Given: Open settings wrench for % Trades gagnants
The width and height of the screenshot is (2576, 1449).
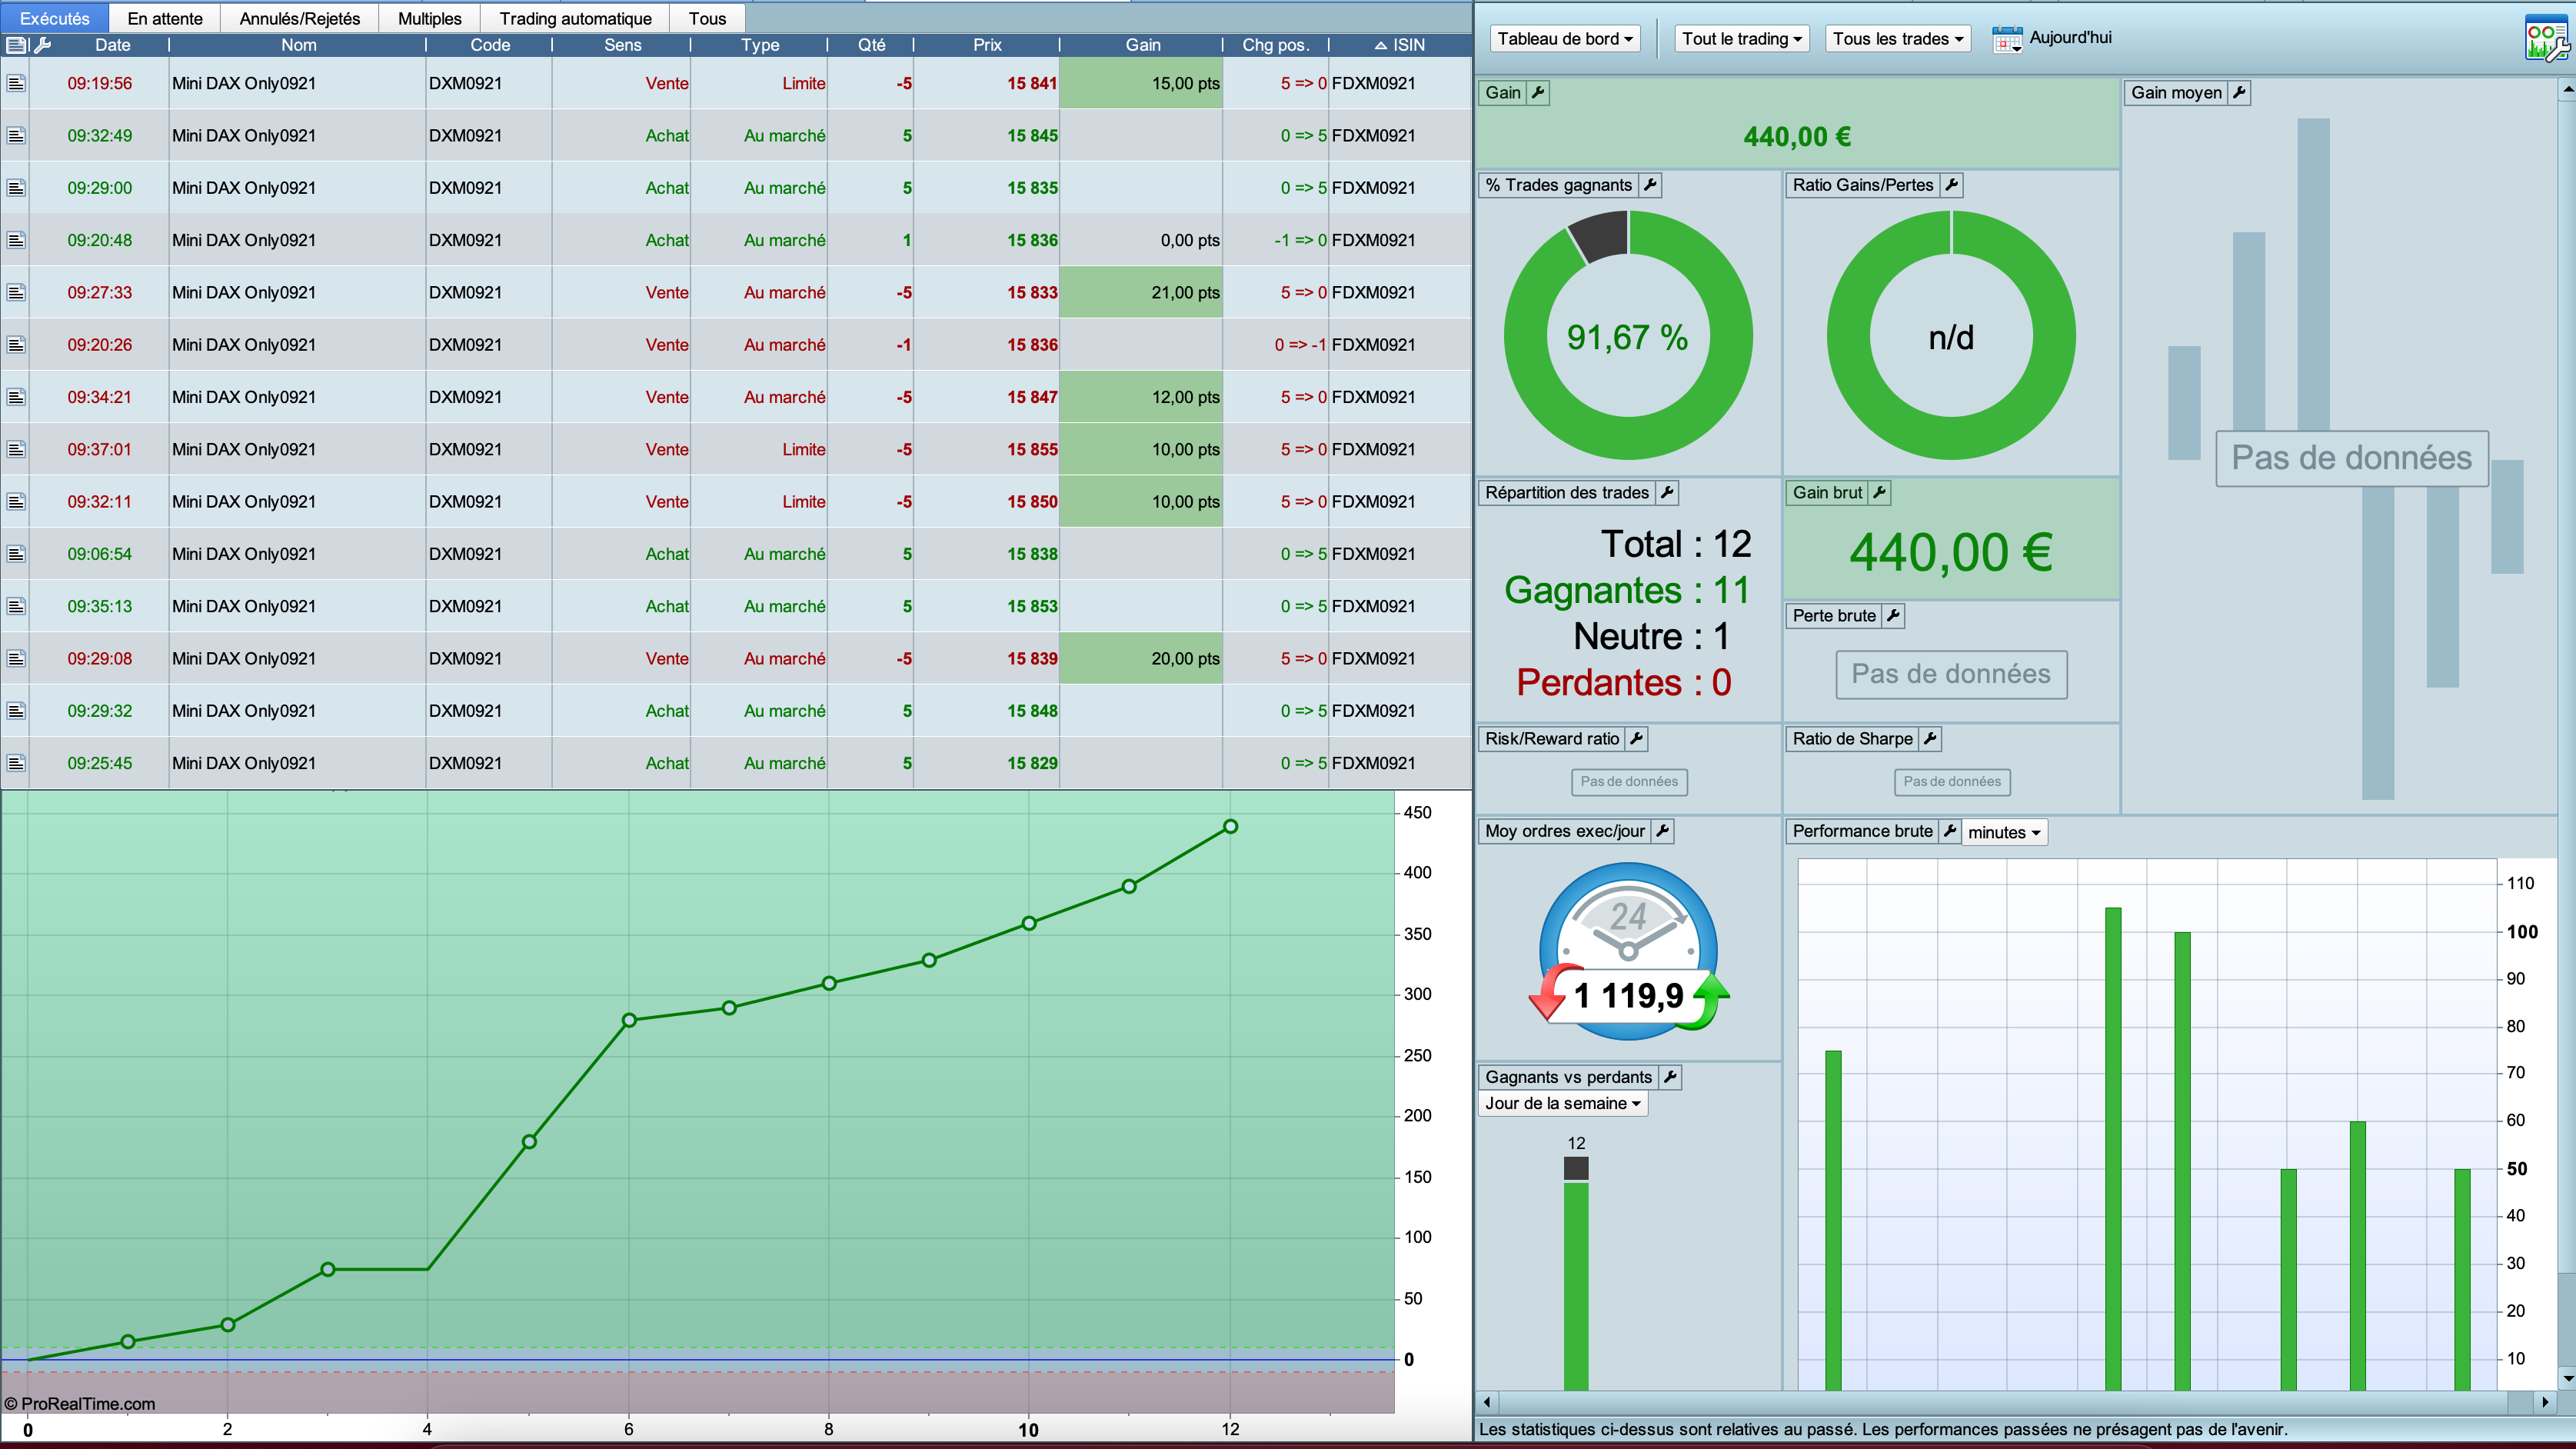Looking at the screenshot, I should click(x=1650, y=185).
